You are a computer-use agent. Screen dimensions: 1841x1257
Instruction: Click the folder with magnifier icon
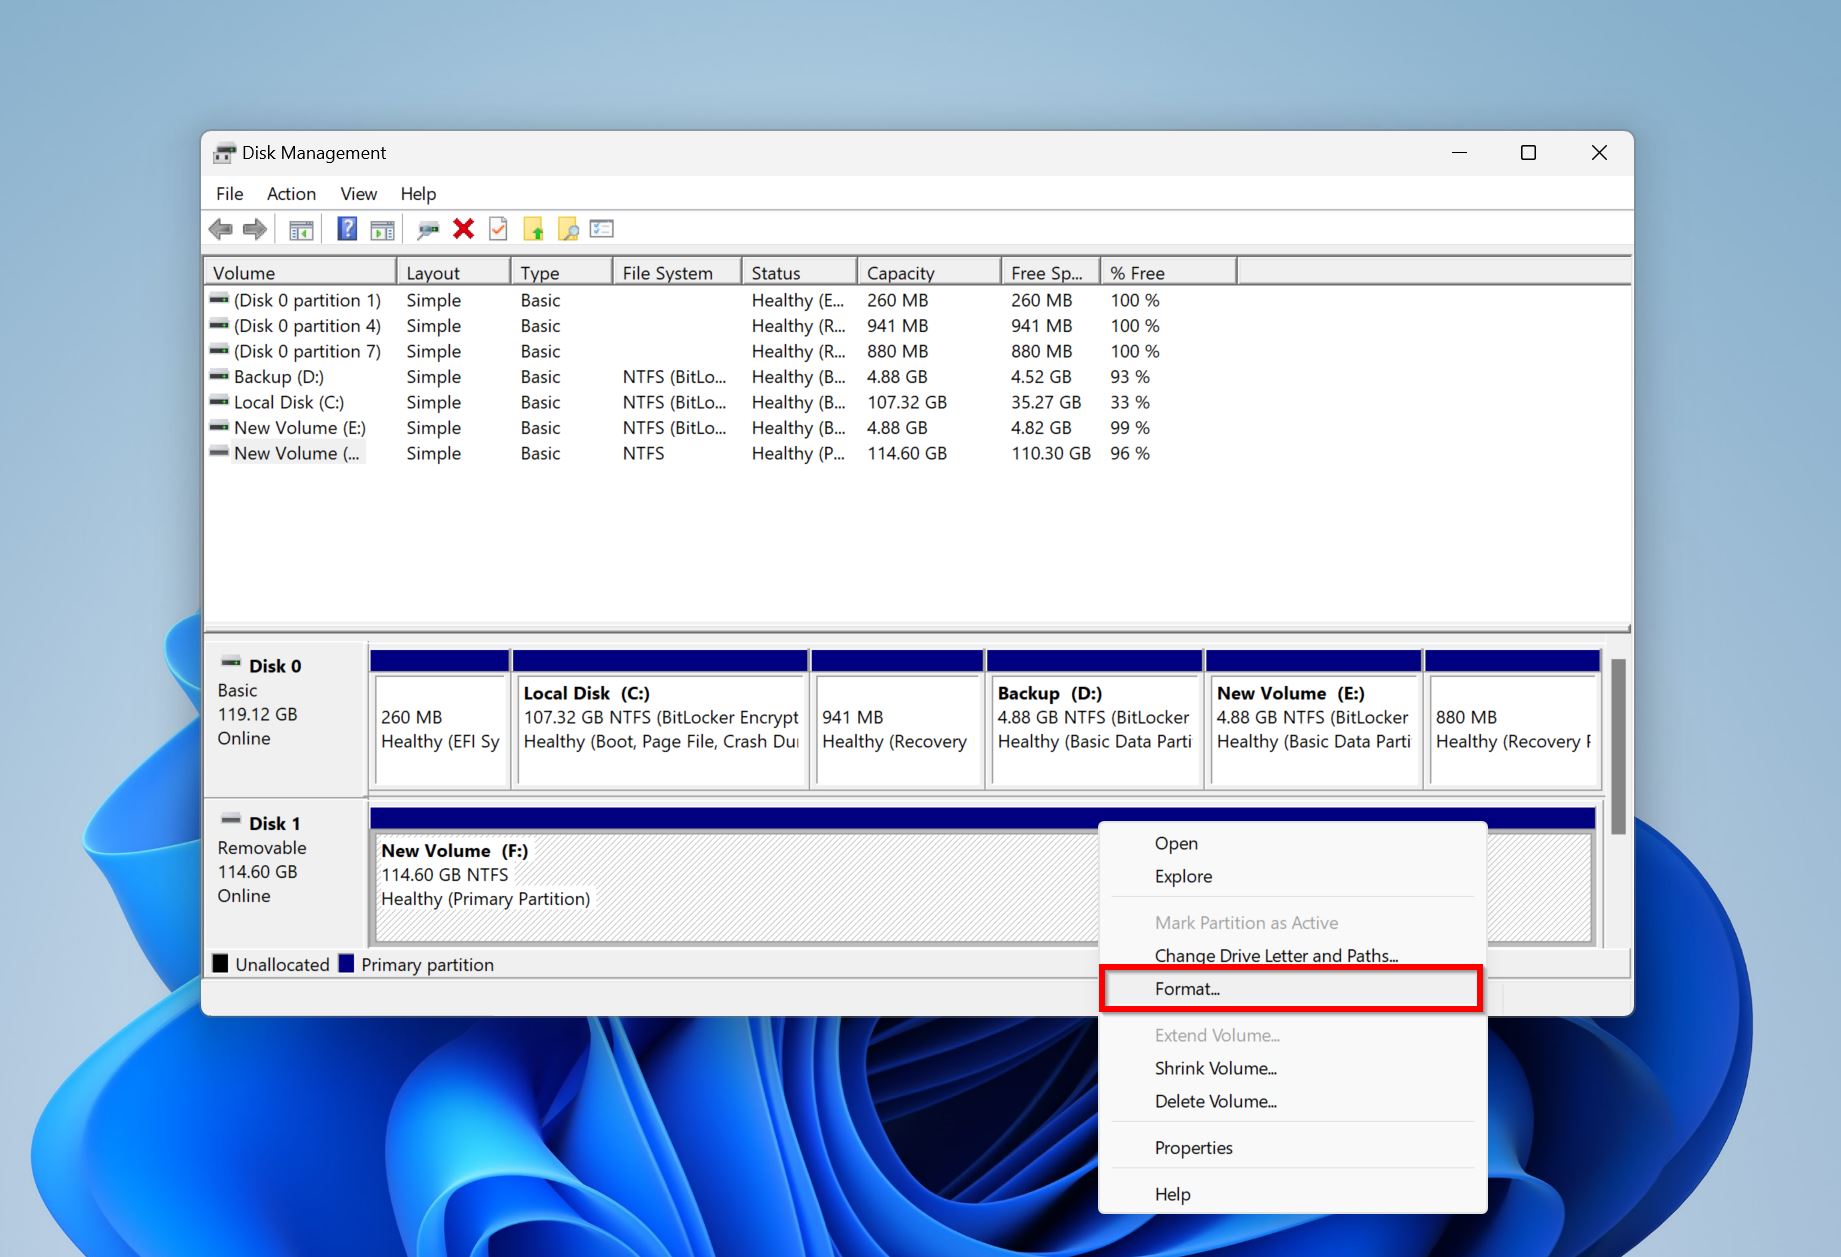point(568,229)
